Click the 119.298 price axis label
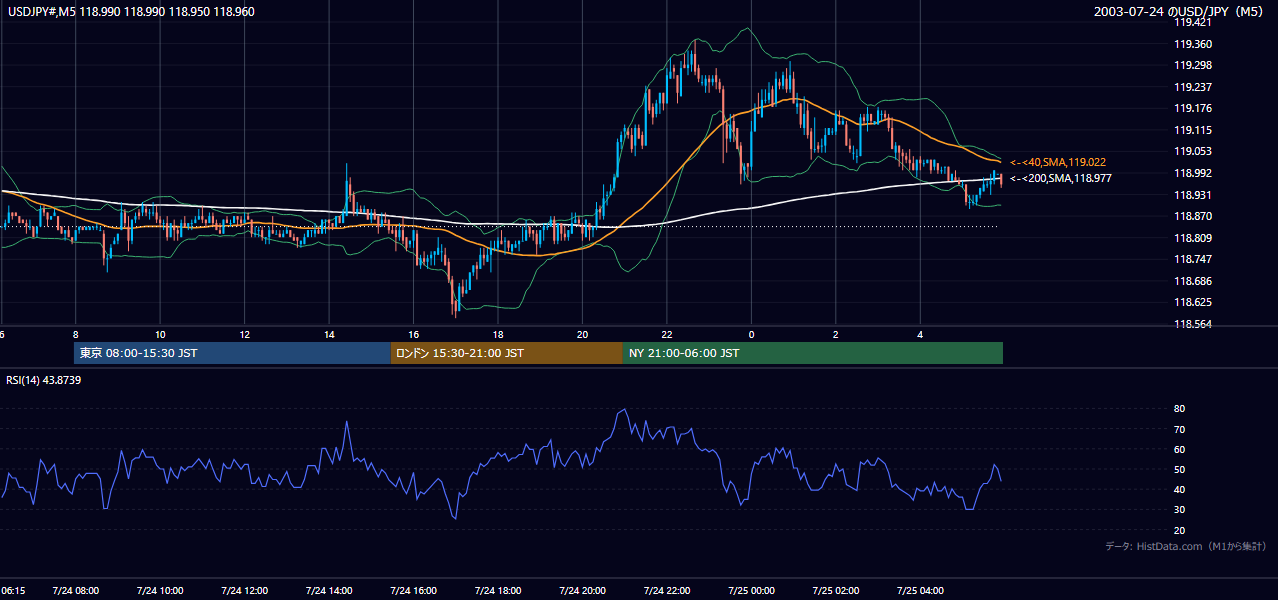 [x=1193, y=65]
